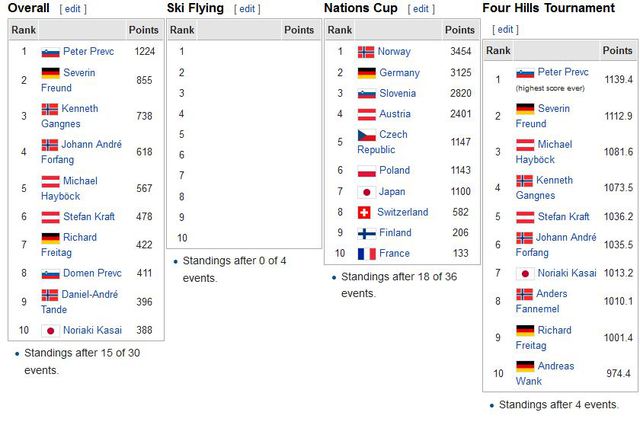
Task: Click the Finland flag icon
Action: coord(367,233)
